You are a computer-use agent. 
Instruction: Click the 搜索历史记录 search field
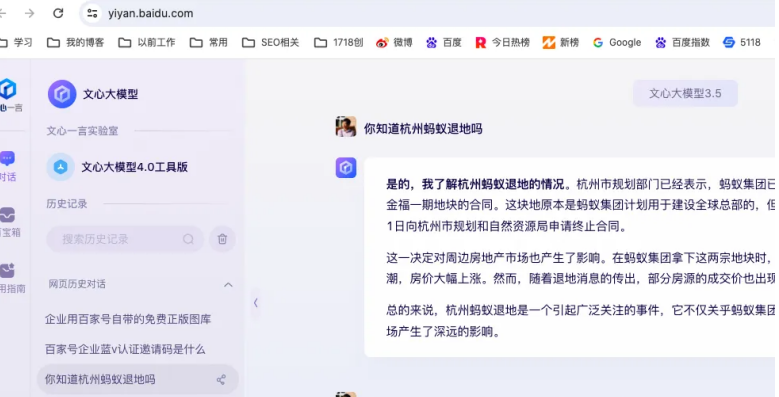pyautogui.click(x=124, y=239)
